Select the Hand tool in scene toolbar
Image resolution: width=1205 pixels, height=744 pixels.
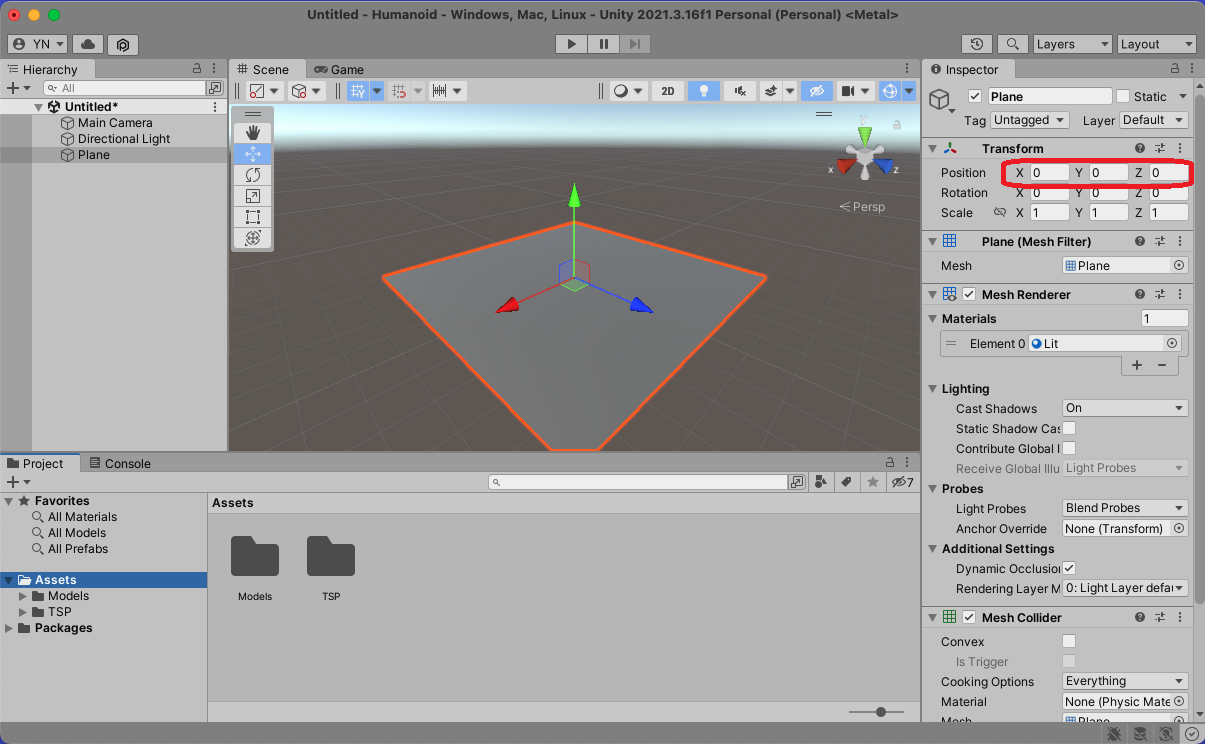tap(252, 133)
